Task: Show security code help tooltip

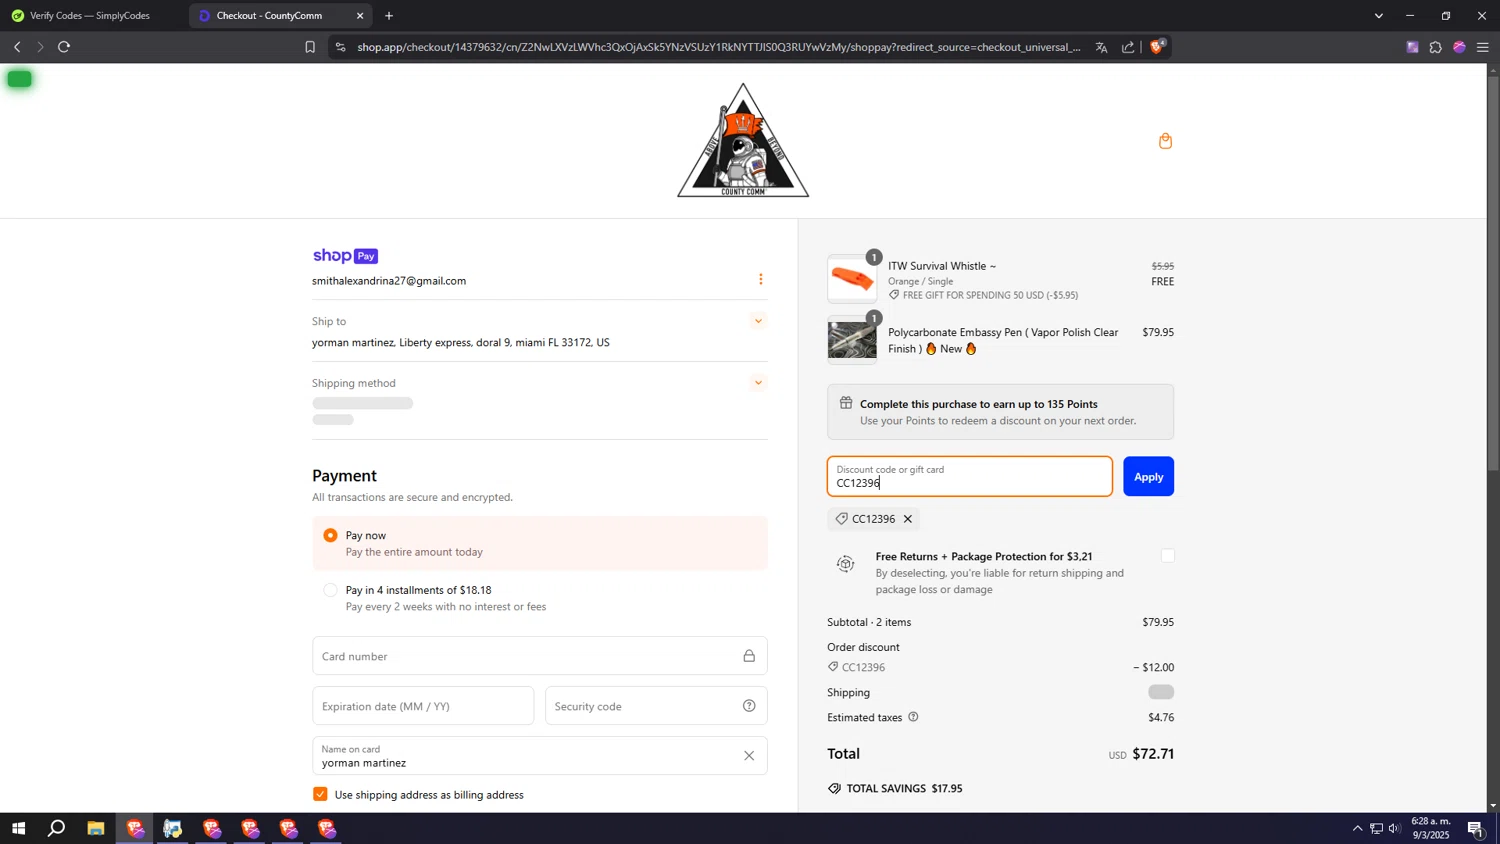Action: pos(749,706)
